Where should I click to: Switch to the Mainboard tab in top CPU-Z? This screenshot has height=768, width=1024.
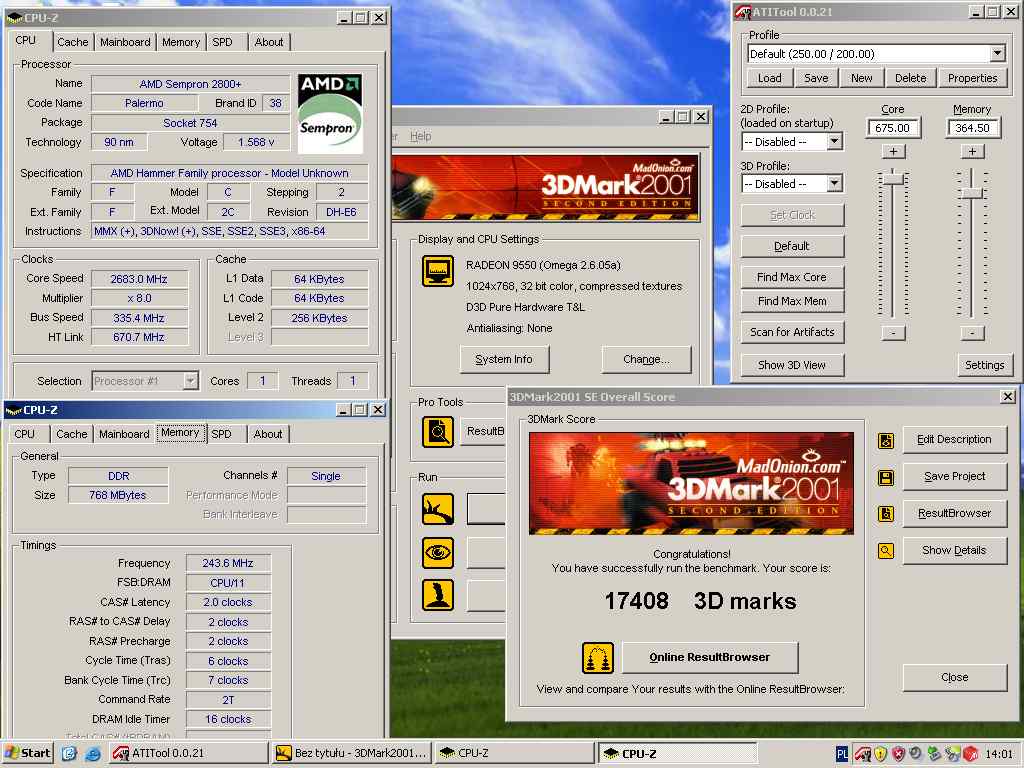pyautogui.click(x=125, y=42)
